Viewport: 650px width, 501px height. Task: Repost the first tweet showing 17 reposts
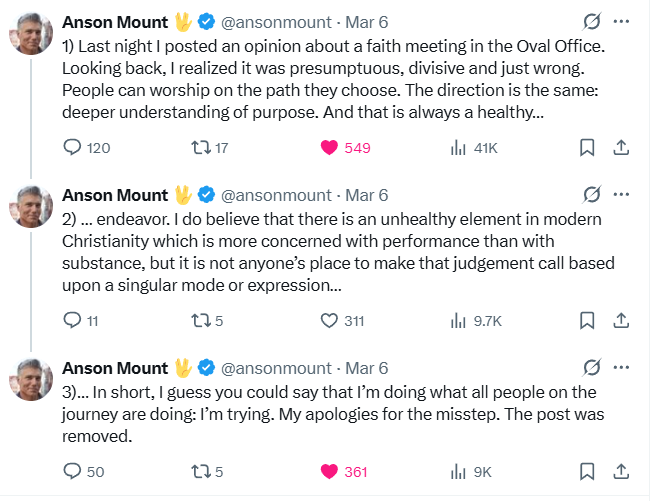point(200,148)
